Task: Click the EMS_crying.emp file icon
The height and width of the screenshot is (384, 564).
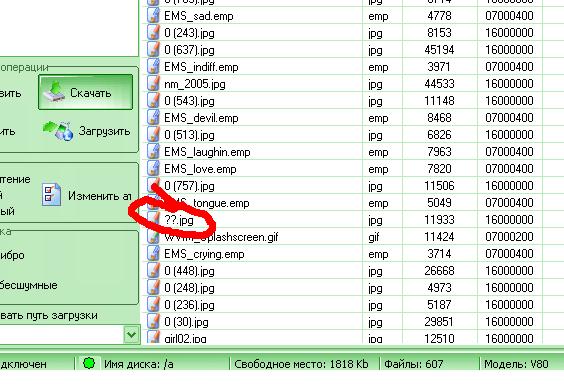Action: (x=154, y=254)
